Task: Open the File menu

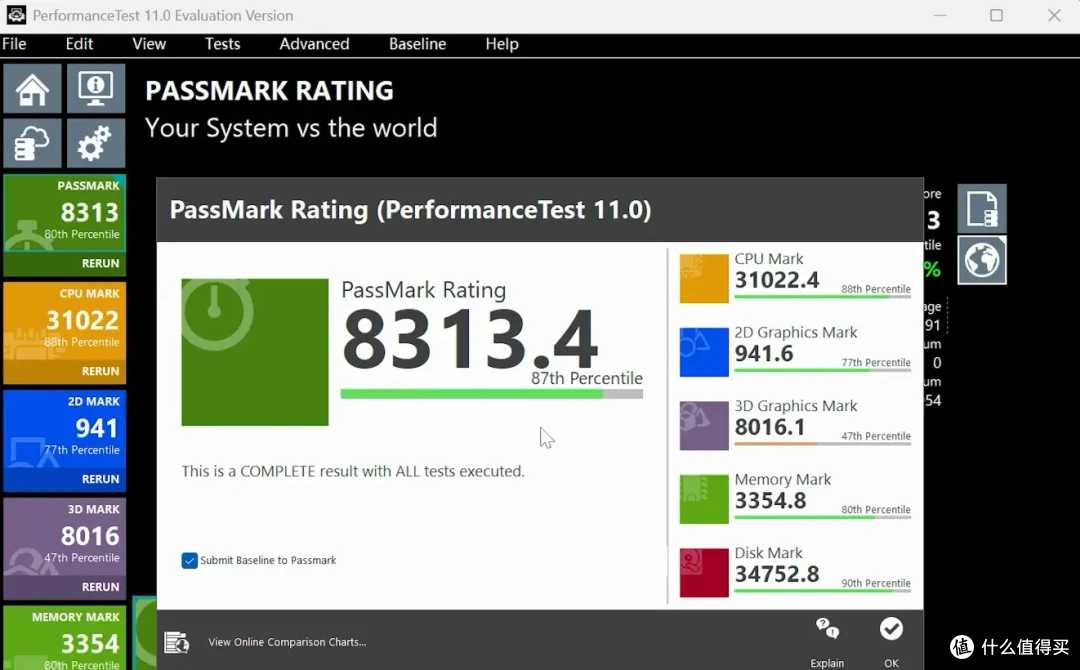Action: click(14, 44)
